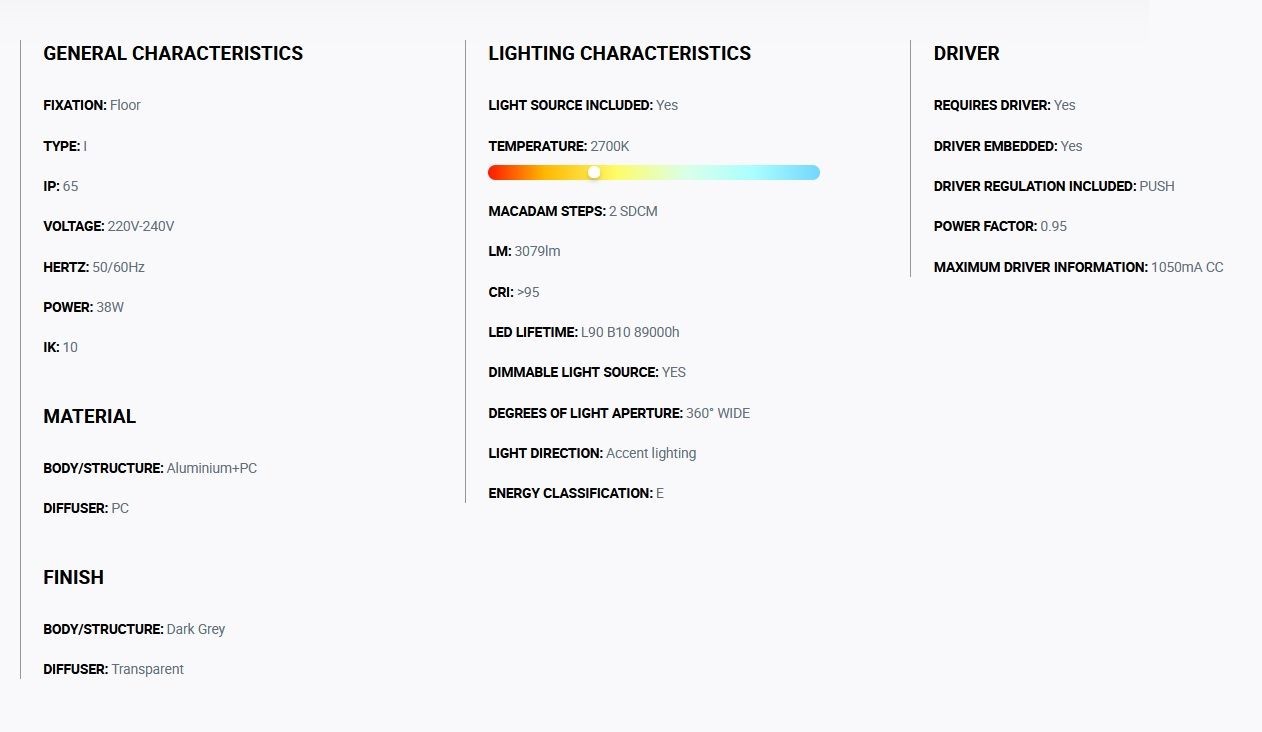1262x732 pixels.
Task: Click the Temperature: 2700K line
Action: 559,146
